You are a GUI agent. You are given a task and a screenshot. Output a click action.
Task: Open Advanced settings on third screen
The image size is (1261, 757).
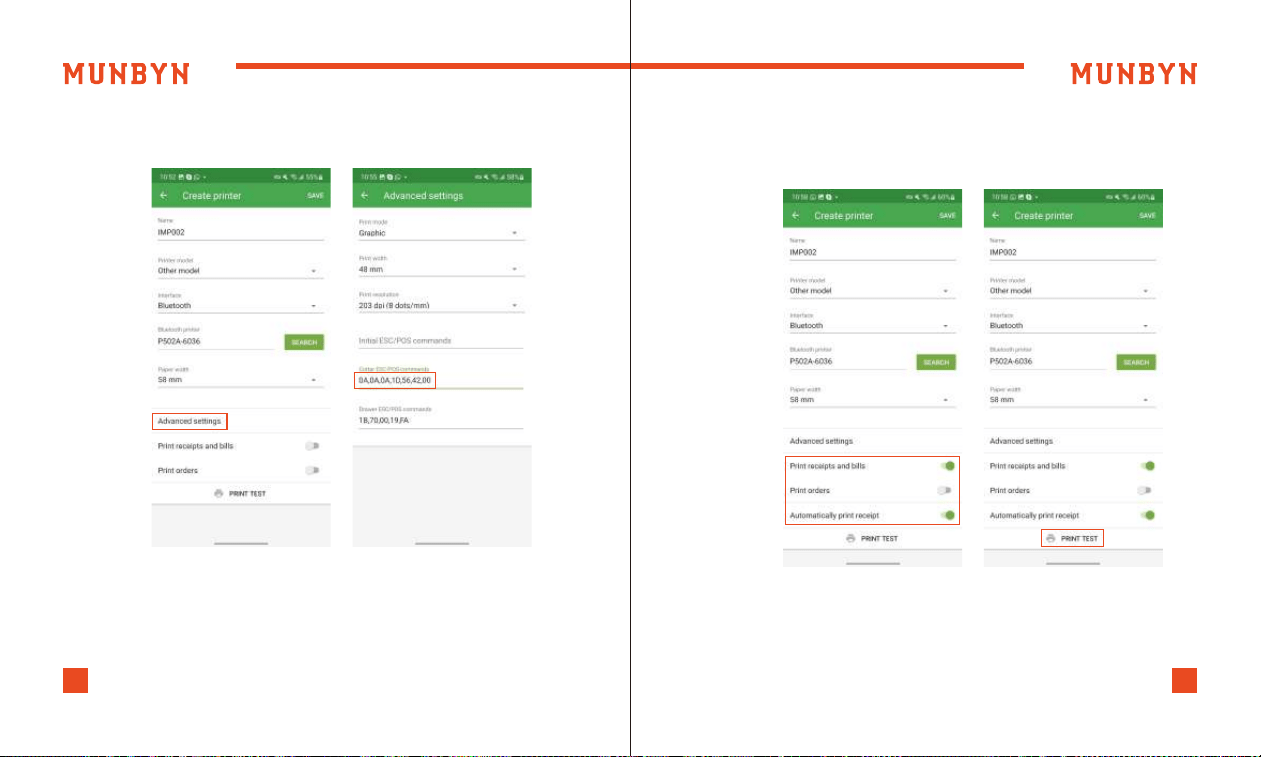[821, 441]
